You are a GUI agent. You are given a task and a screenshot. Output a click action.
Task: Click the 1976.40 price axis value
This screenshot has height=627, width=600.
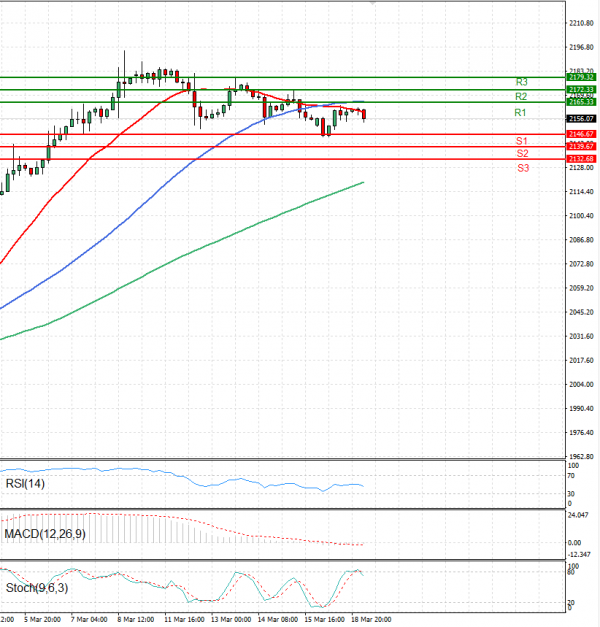pyautogui.click(x=581, y=433)
